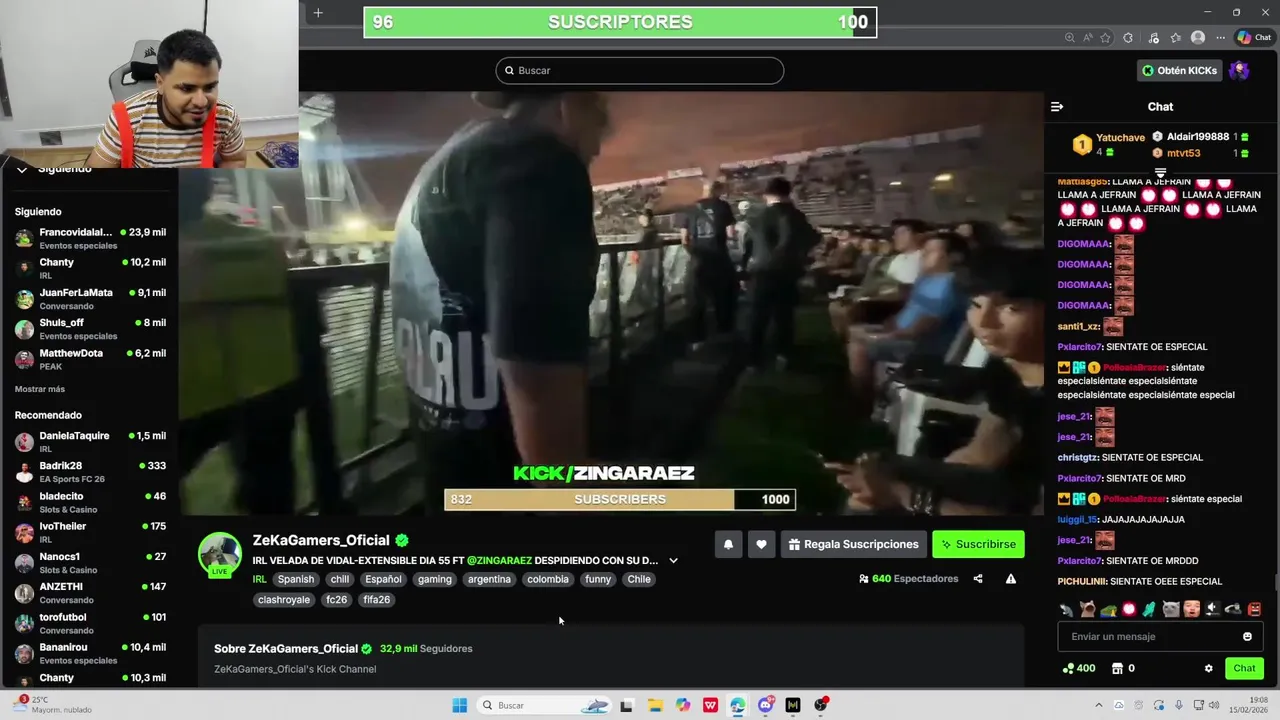Report stream via warning triangle icon
1280x720 pixels.
point(1011,579)
